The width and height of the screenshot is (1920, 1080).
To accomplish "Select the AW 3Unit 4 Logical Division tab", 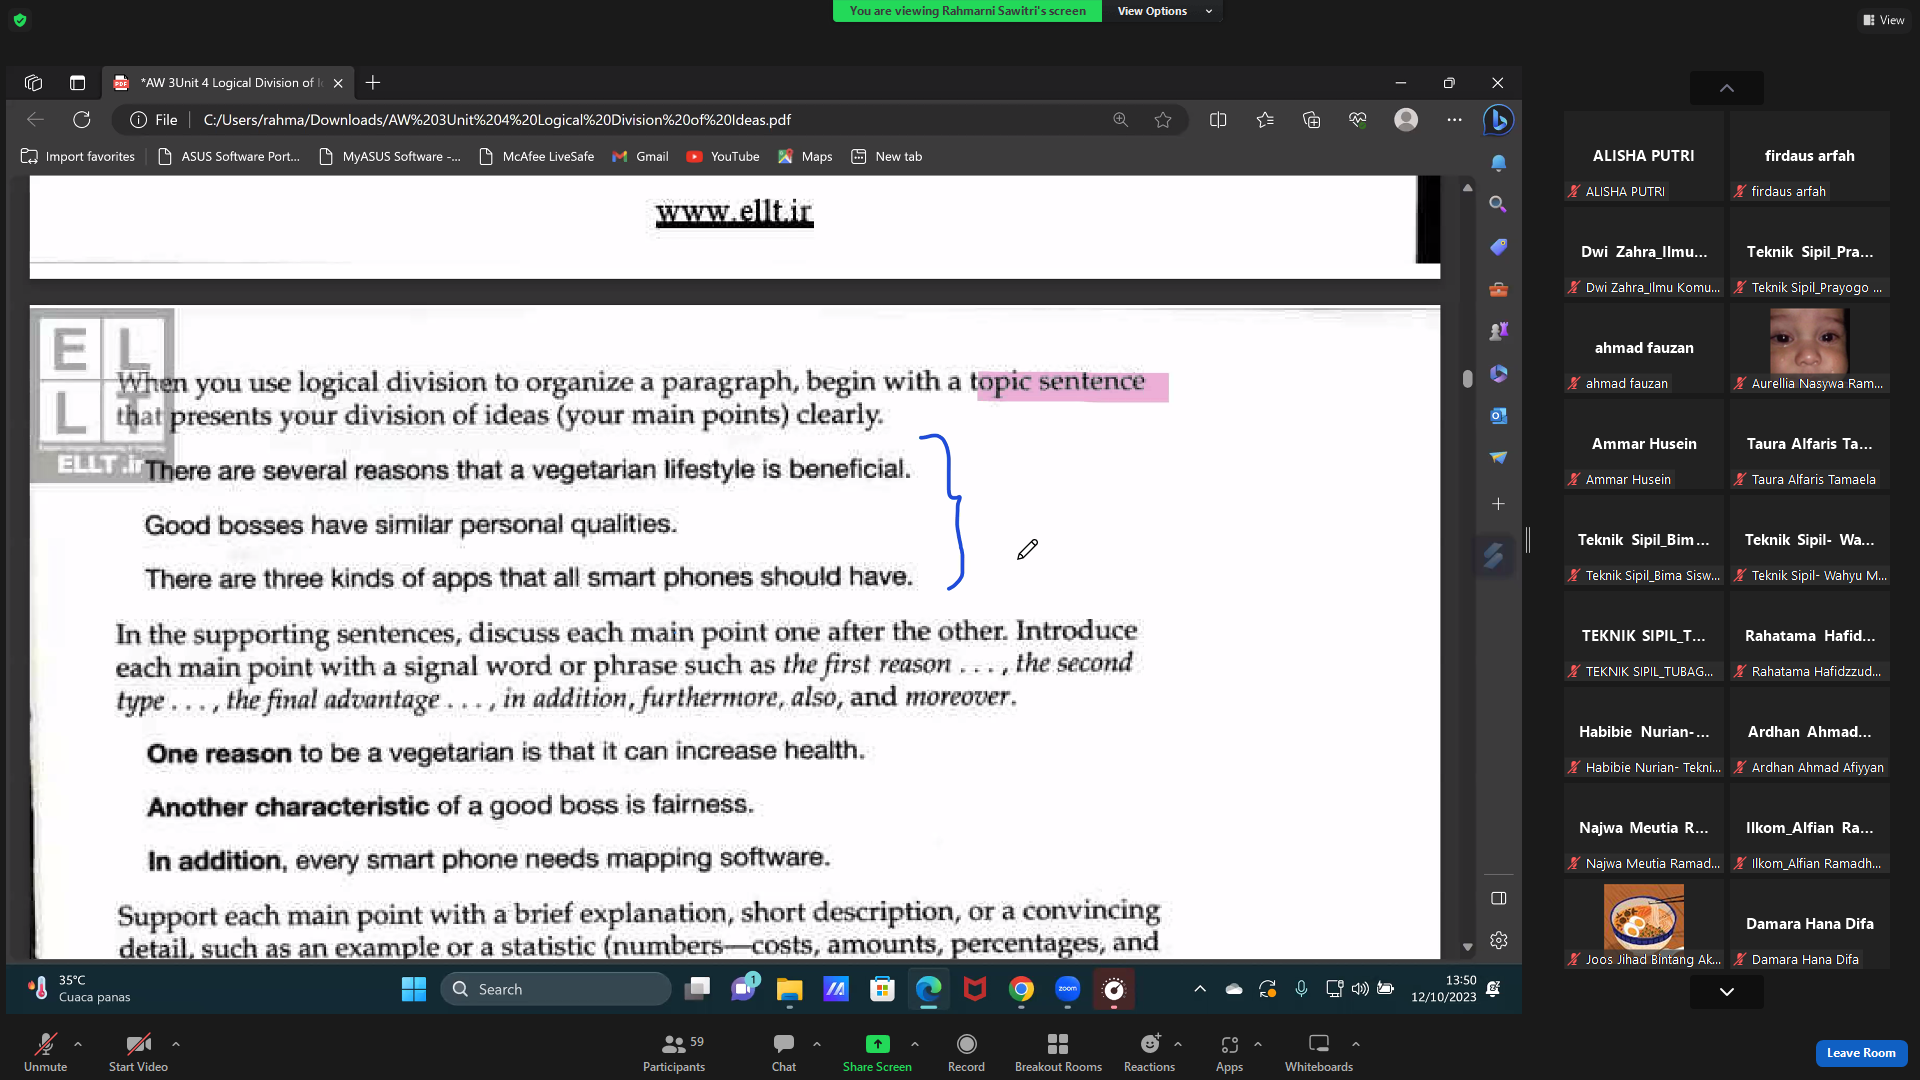I will [x=228, y=83].
